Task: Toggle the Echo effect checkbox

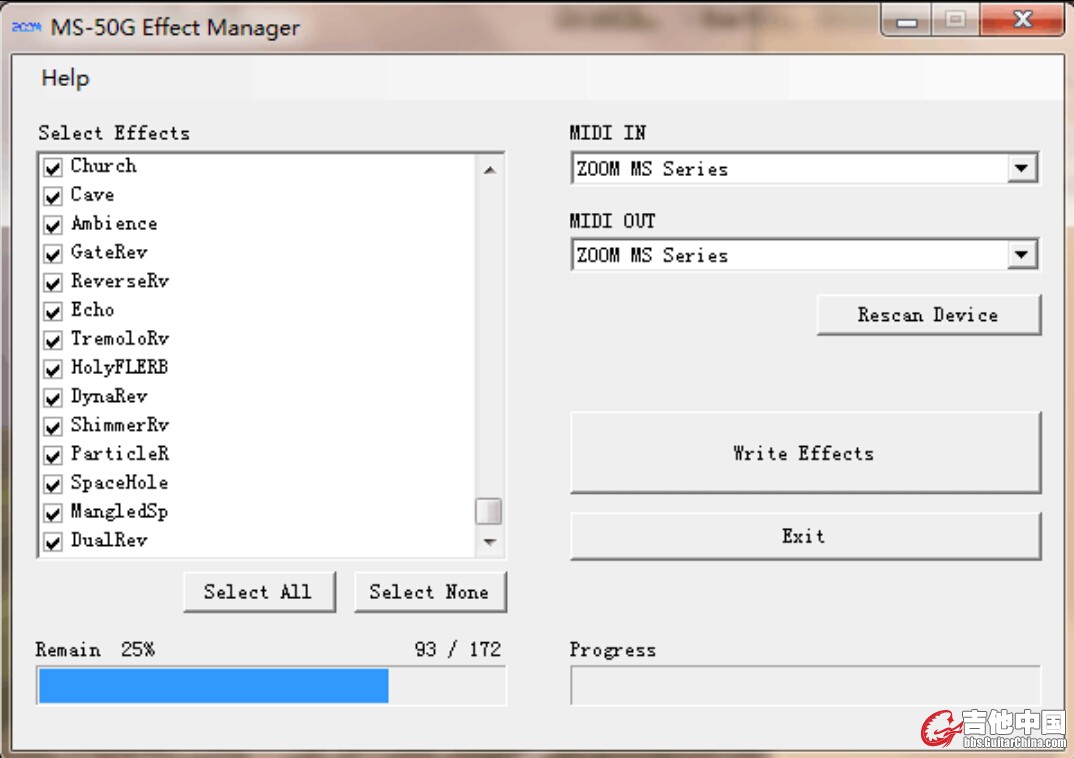Action: point(53,311)
